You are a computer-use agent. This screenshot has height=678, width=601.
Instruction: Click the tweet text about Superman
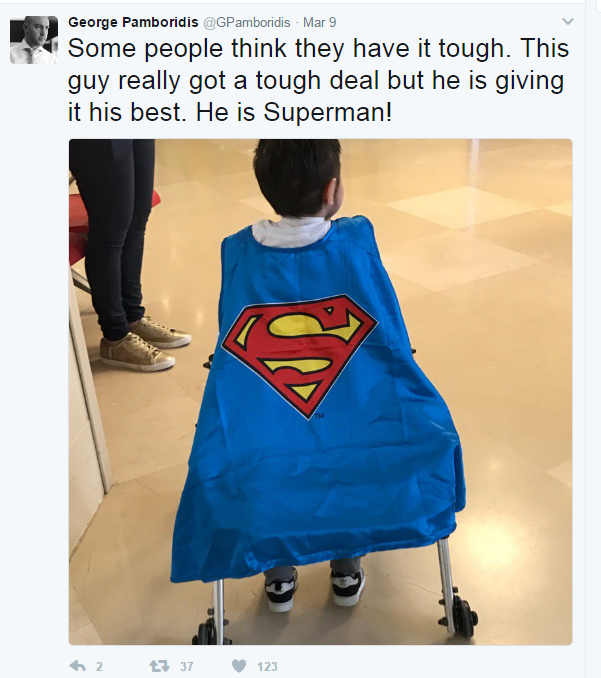coord(318,80)
